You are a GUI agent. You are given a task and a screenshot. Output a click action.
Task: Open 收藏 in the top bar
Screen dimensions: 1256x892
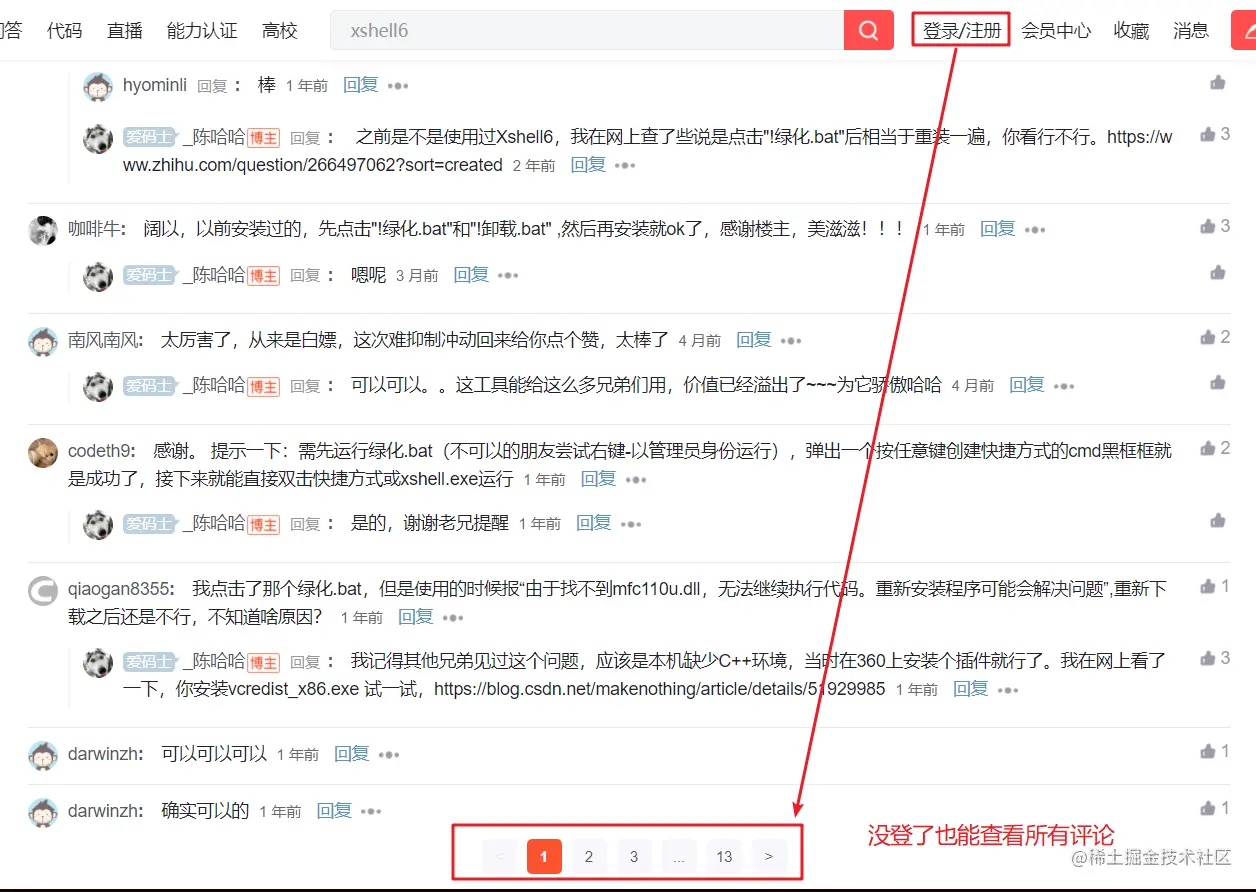1131,30
